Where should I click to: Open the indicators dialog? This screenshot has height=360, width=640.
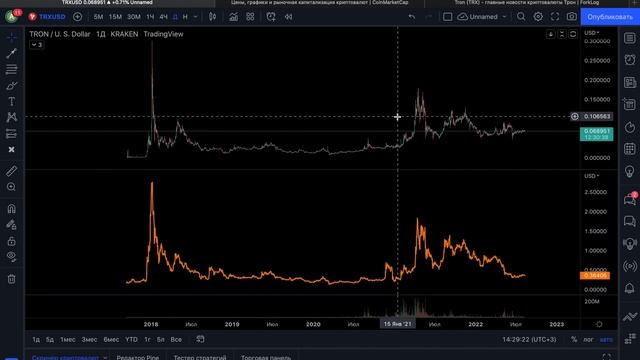(233, 17)
